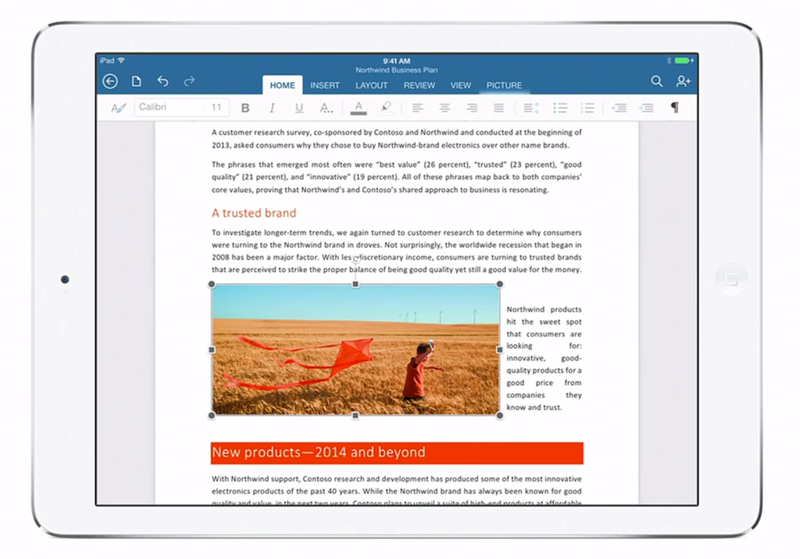Show paragraph marks with pilcrow icon
800x559 pixels.
(x=674, y=108)
